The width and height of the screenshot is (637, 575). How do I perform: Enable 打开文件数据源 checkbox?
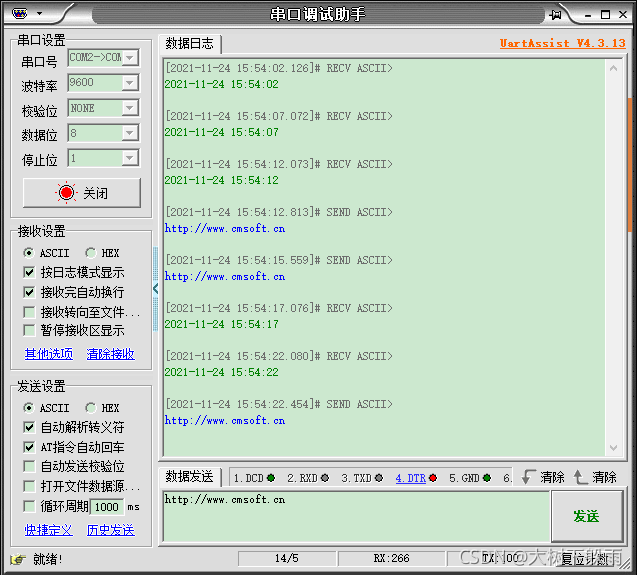[x=29, y=486]
